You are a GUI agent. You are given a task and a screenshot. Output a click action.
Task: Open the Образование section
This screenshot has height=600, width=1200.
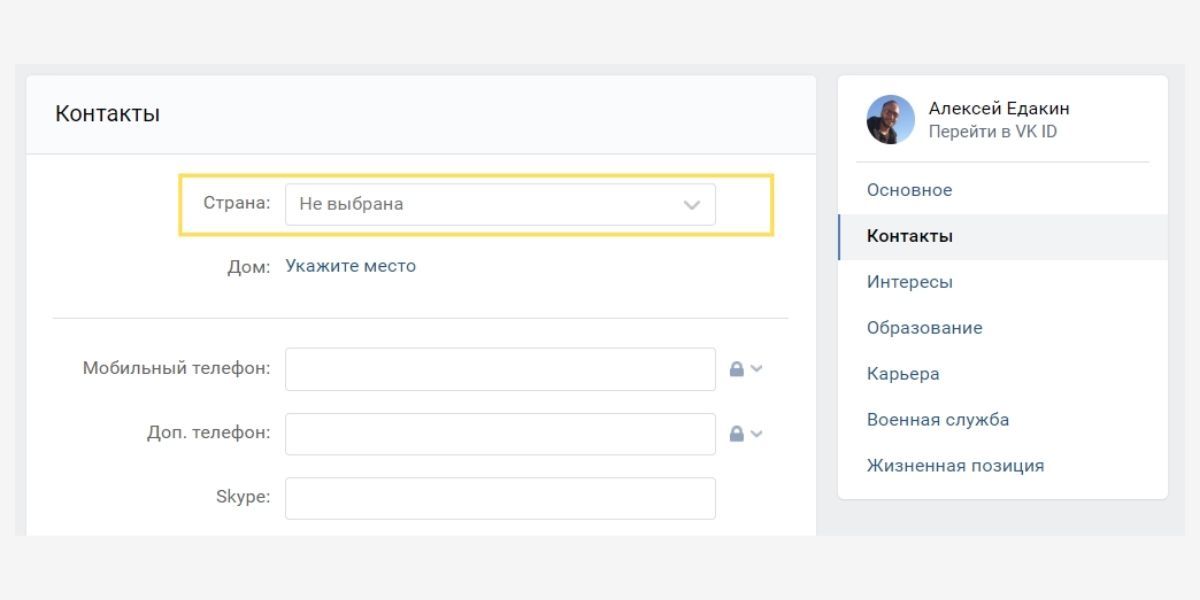coord(924,328)
